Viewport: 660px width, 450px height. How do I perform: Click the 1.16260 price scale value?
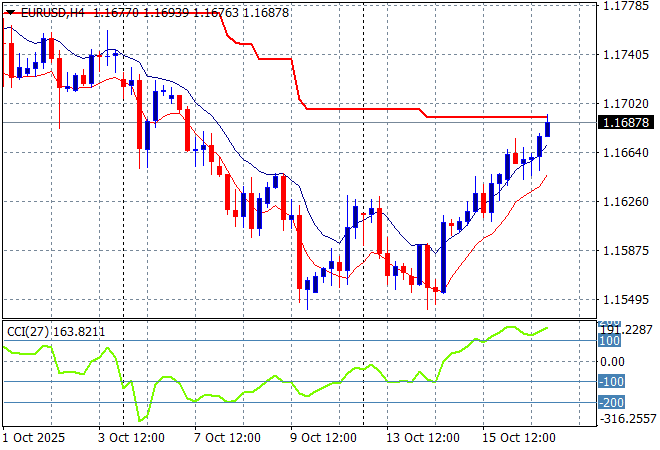tap(626, 202)
